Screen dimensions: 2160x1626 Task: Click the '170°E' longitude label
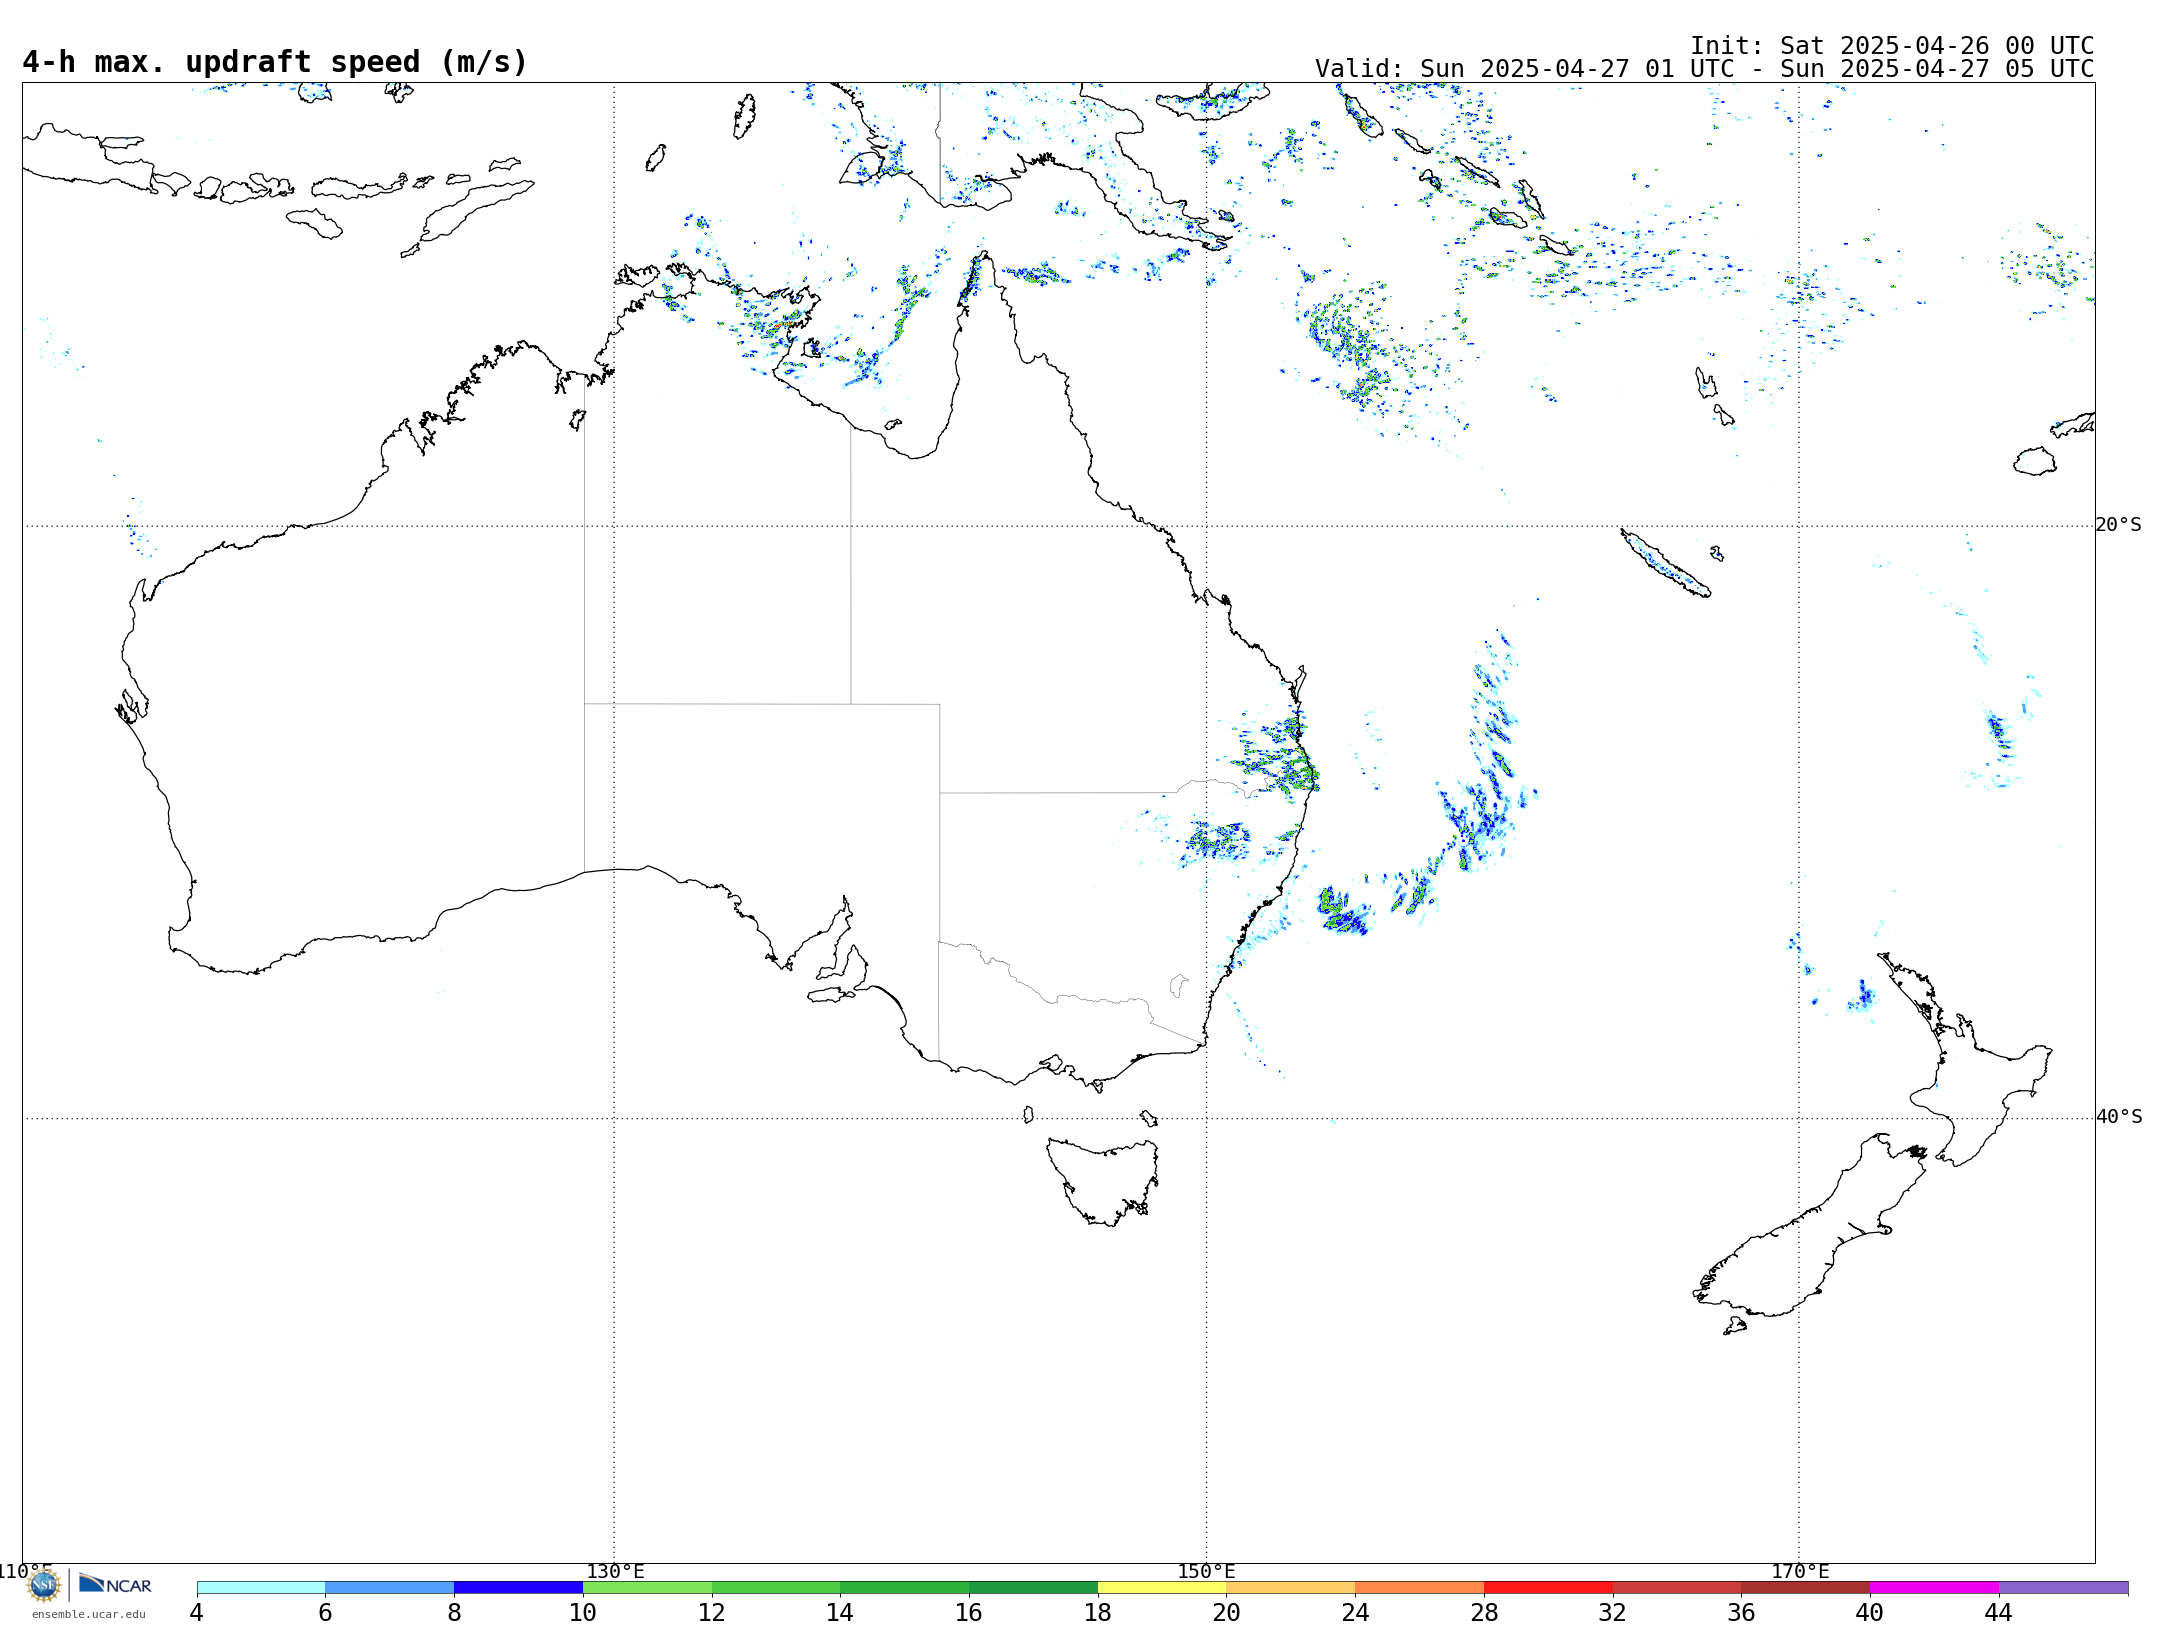pyautogui.click(x=1800, y=1571)
